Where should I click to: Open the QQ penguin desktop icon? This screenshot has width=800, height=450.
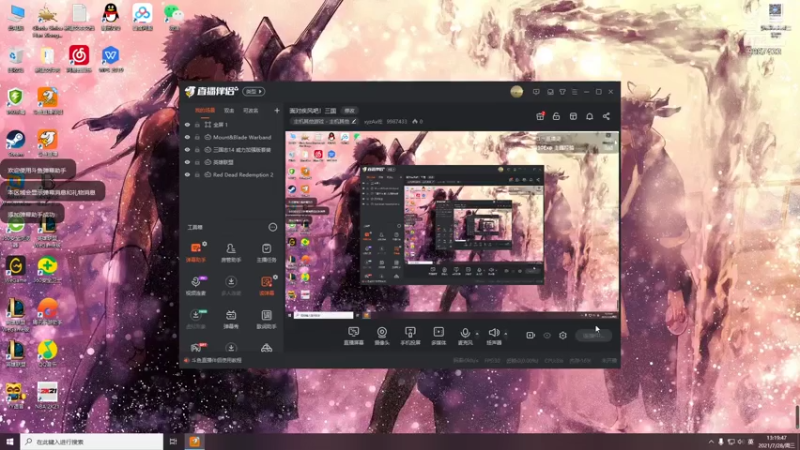(111, 17)
